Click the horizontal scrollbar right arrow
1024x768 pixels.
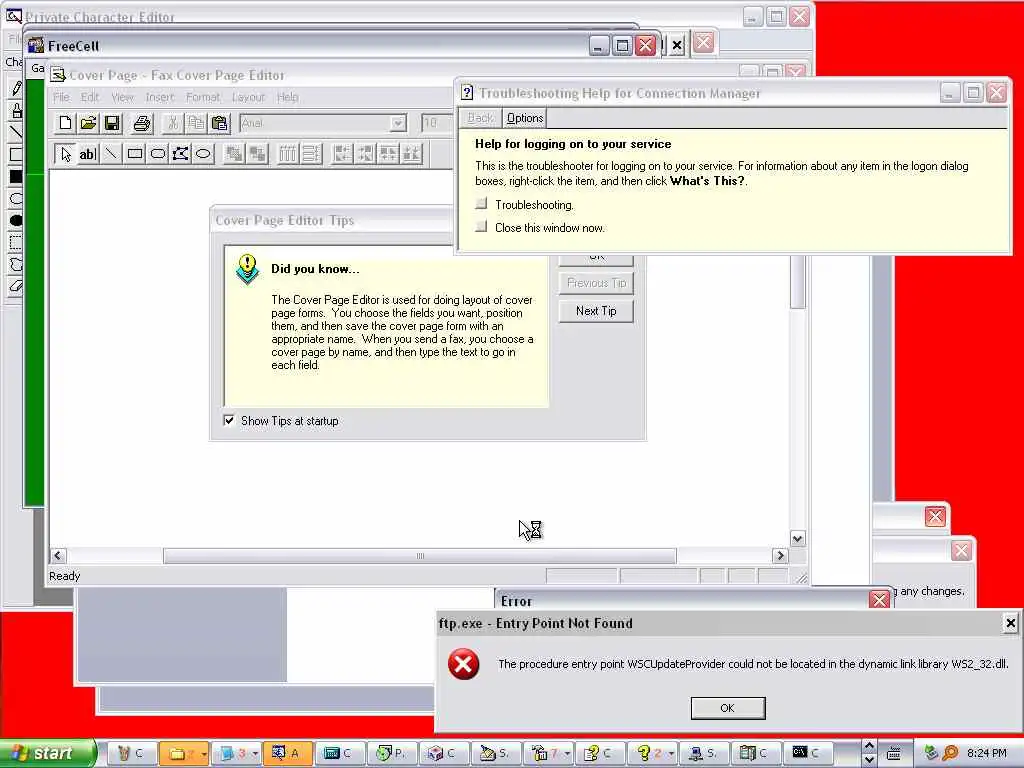[x=780, y=556]
